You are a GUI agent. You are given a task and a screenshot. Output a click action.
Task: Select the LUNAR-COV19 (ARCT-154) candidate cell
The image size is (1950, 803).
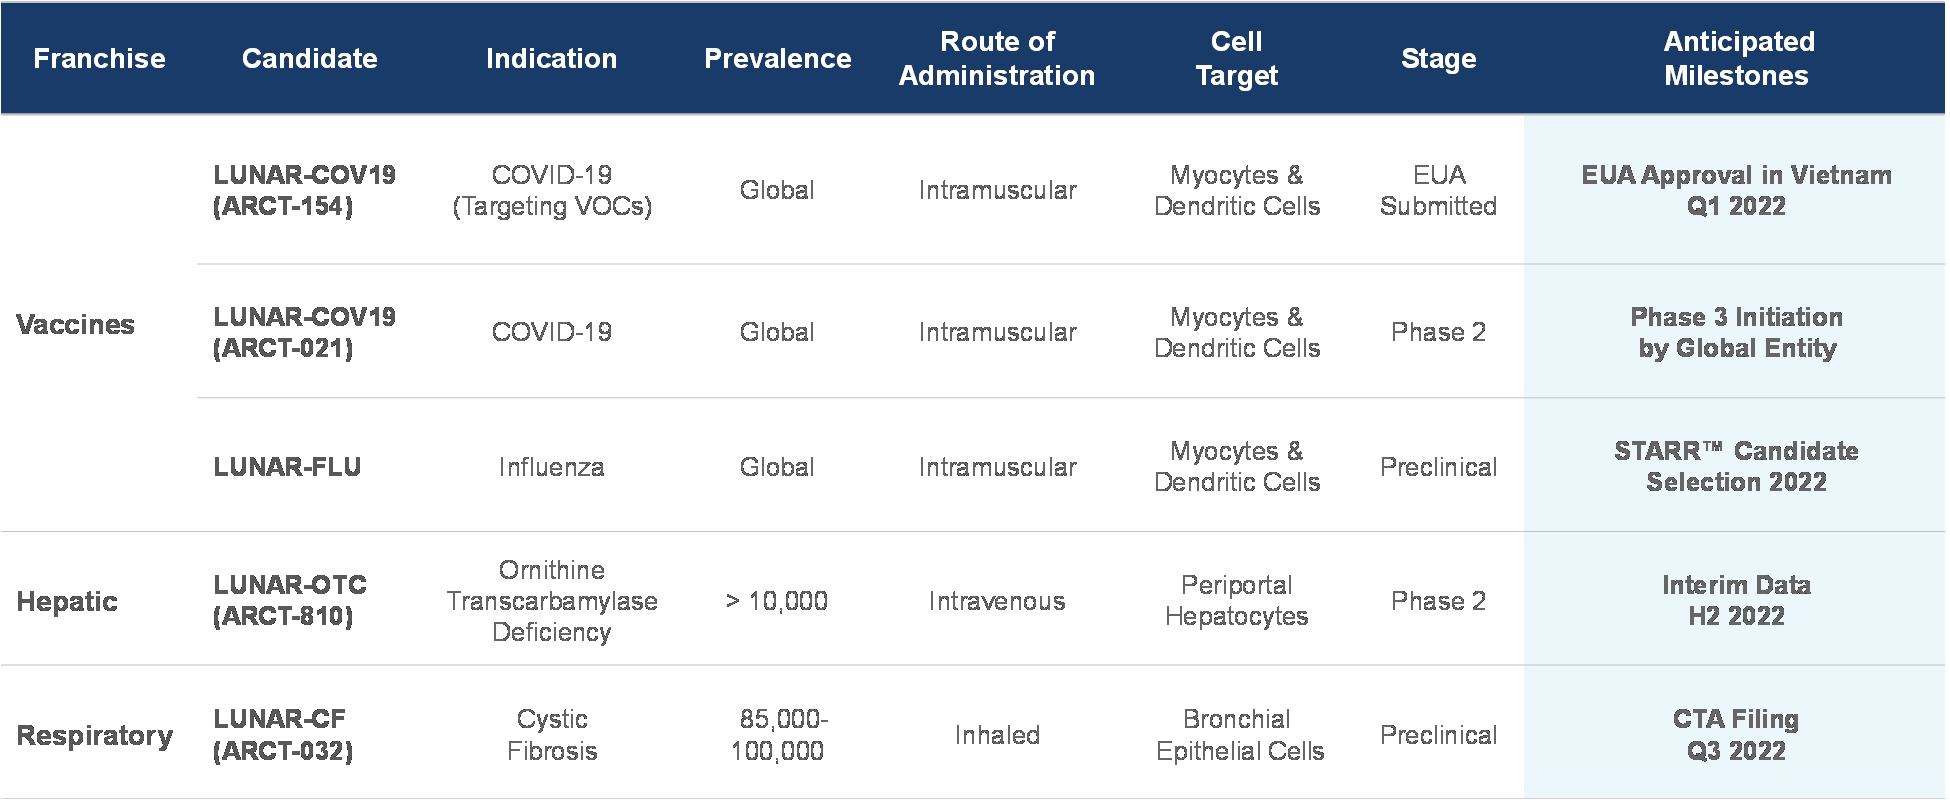point(304,190)
